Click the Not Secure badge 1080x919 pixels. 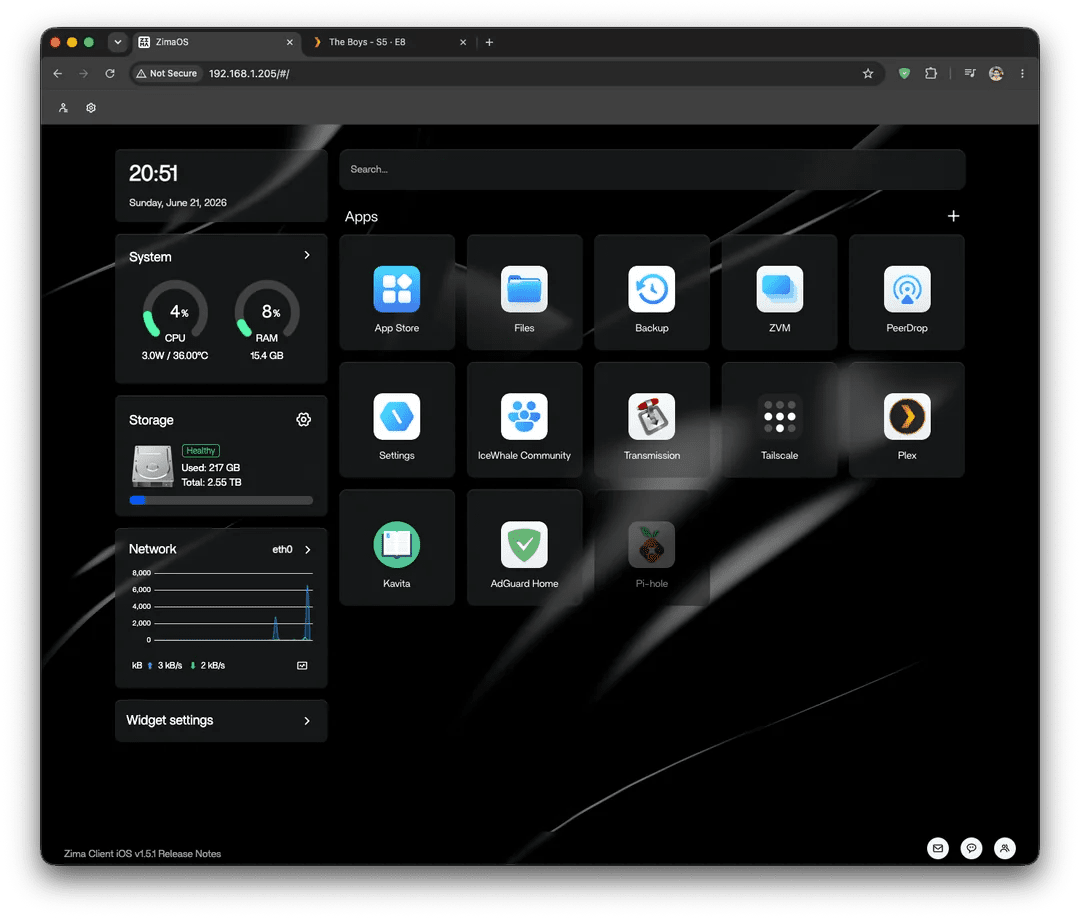[167, 74]
